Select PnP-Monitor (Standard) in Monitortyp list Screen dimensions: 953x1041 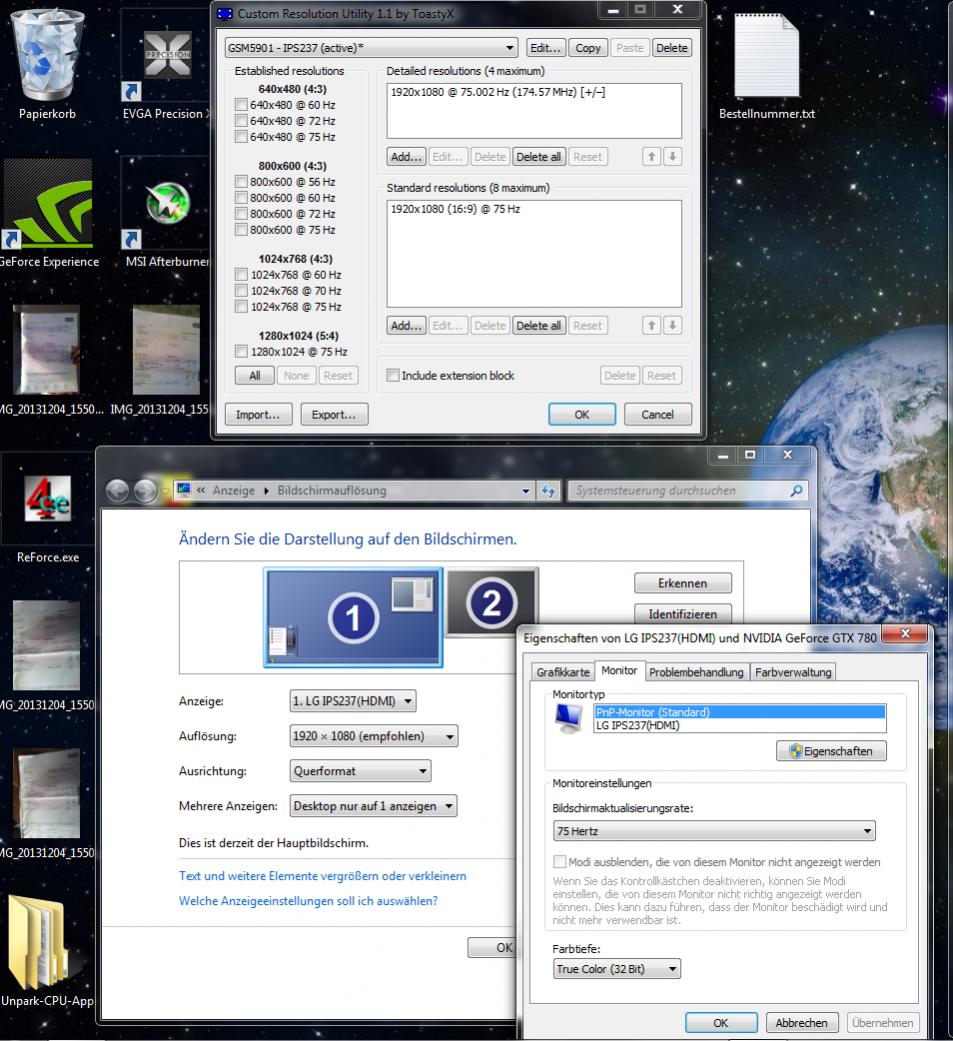tap(740, 712)
